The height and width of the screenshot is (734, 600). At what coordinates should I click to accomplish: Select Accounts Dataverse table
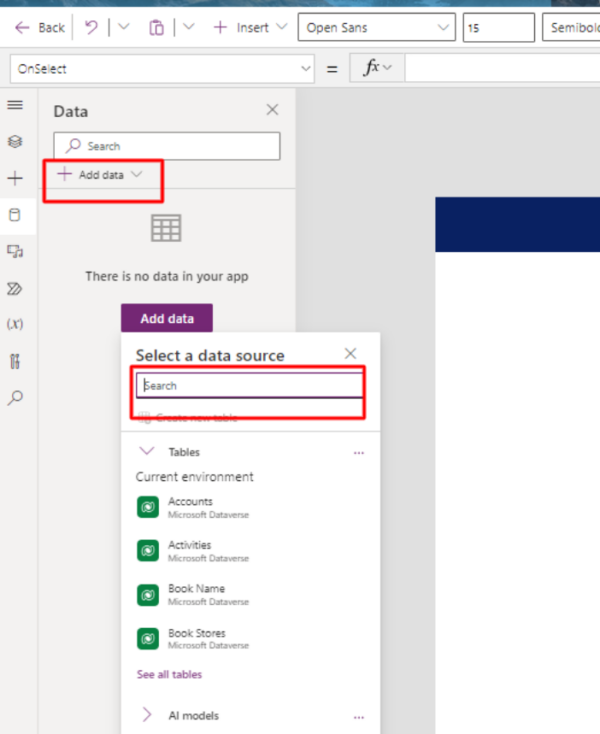pyautogui.click(x=190, y=507)
